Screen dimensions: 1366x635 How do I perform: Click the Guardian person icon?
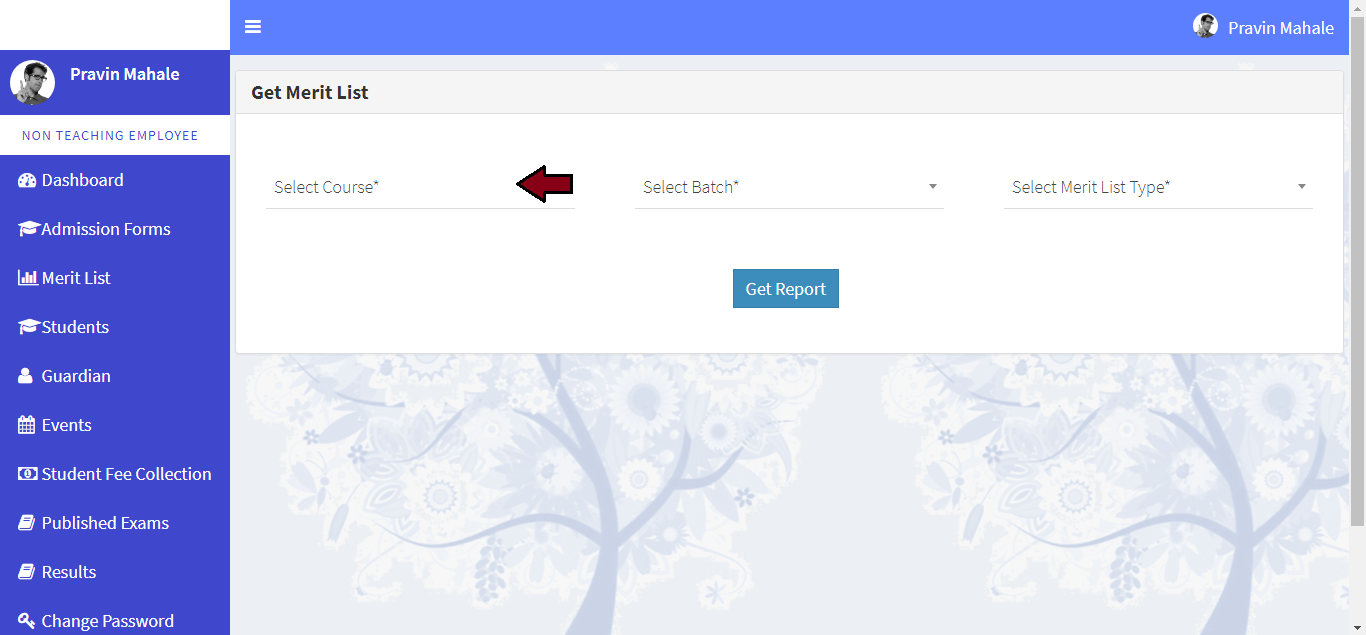pyautogui.click(x=26, y=376)
